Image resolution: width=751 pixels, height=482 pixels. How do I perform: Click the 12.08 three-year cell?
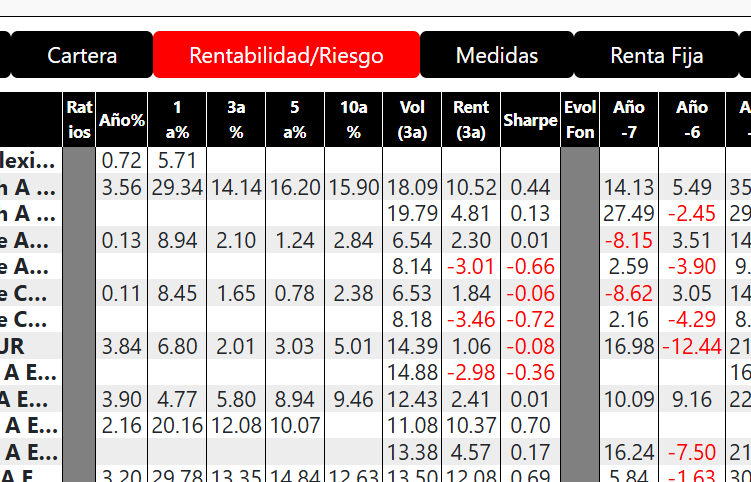(236, 425)
